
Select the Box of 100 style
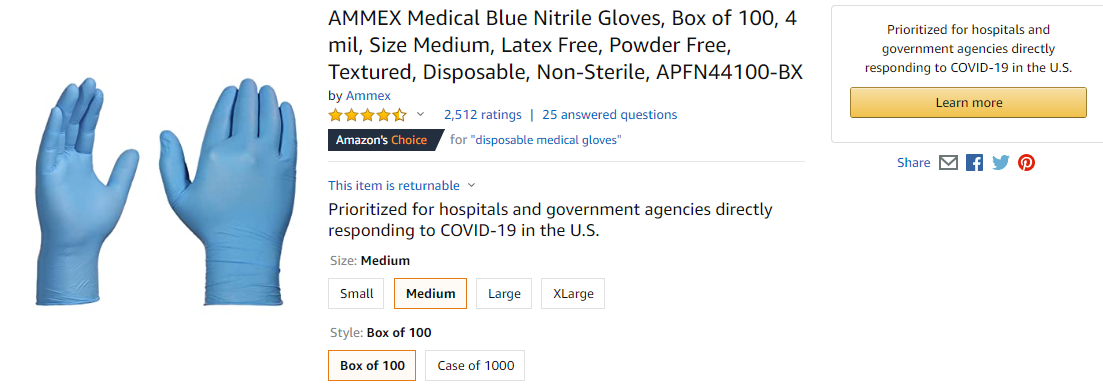tap(372, 365)
